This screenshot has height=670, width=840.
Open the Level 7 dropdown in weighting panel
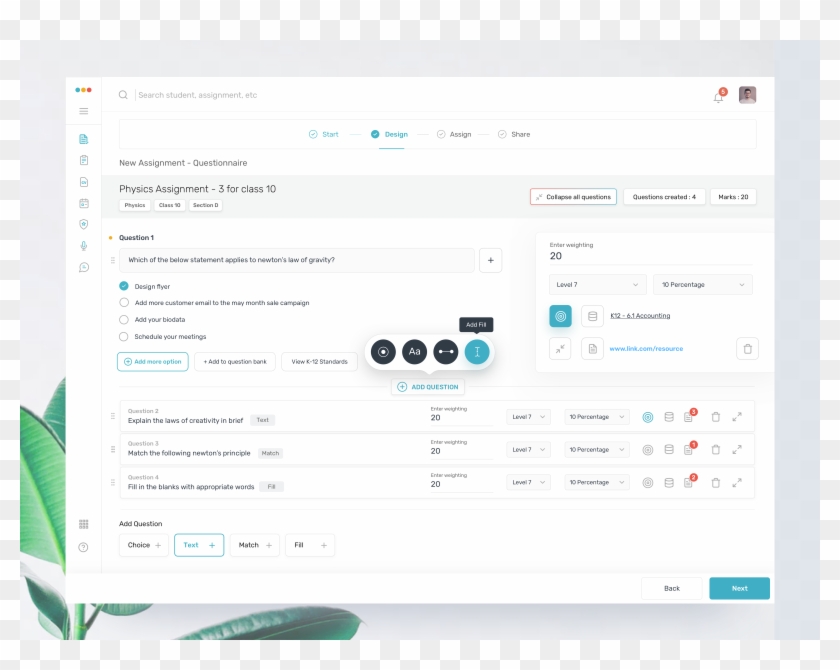597,285
